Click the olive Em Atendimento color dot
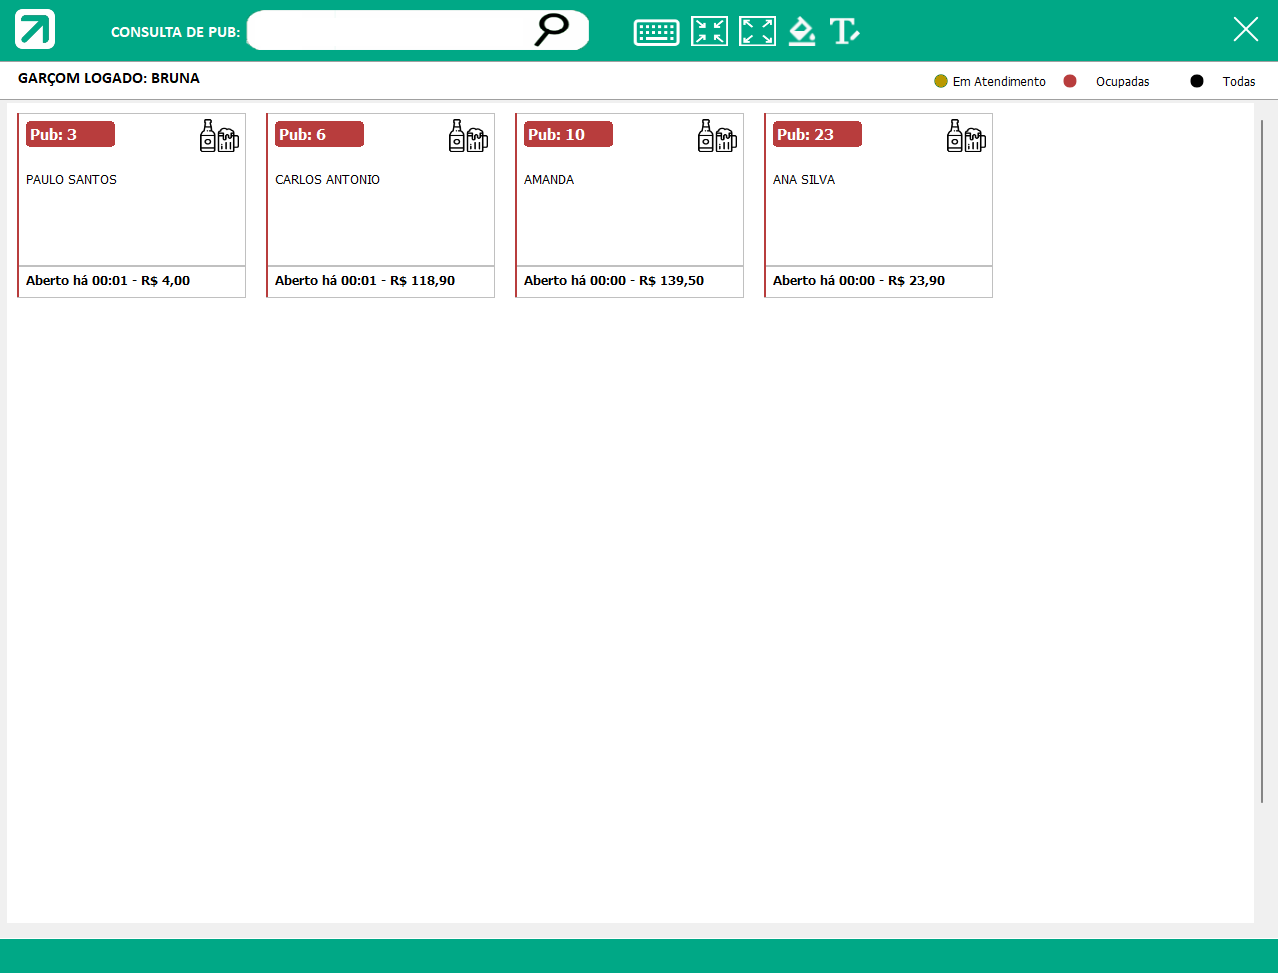 pyautogui.click(x=941, y=81)
